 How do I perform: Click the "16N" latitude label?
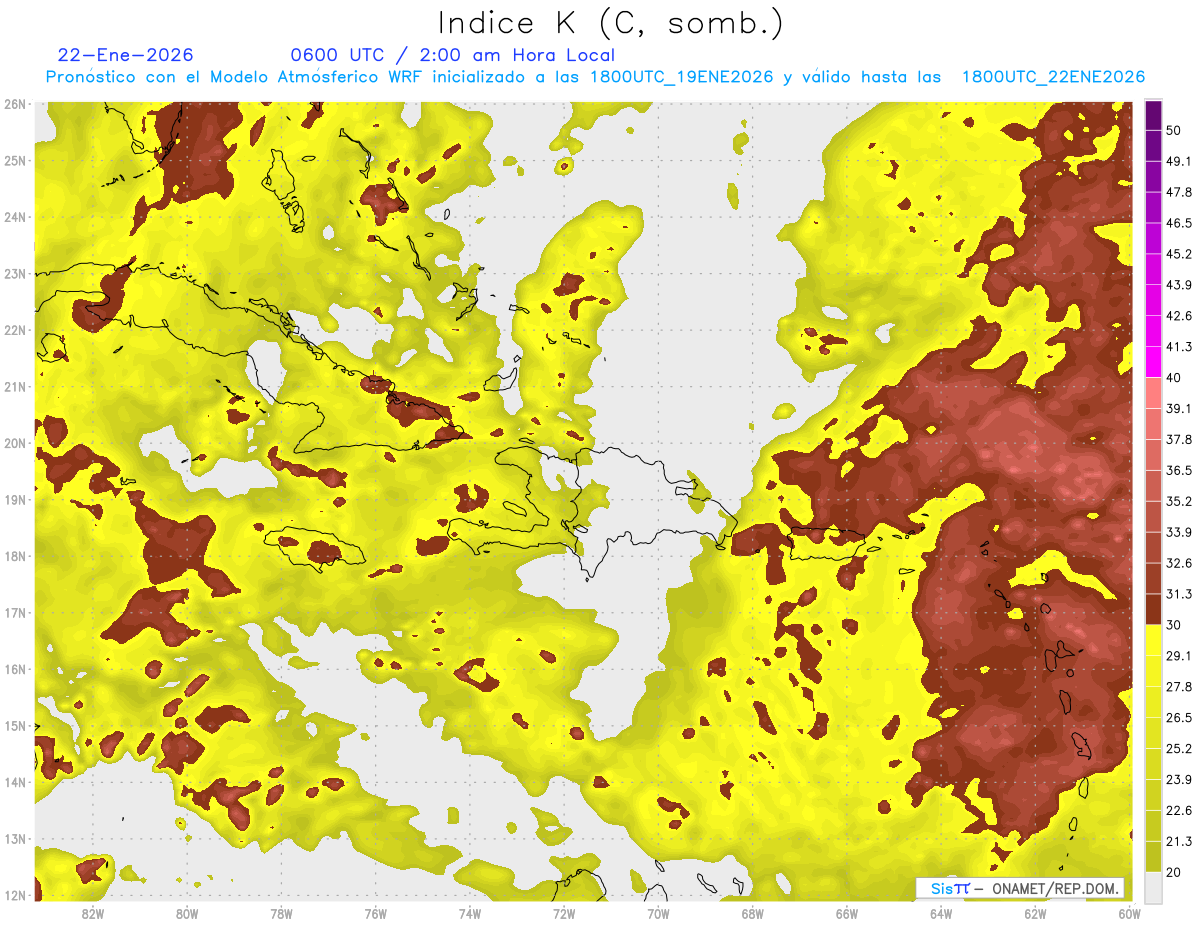[15, 669]
